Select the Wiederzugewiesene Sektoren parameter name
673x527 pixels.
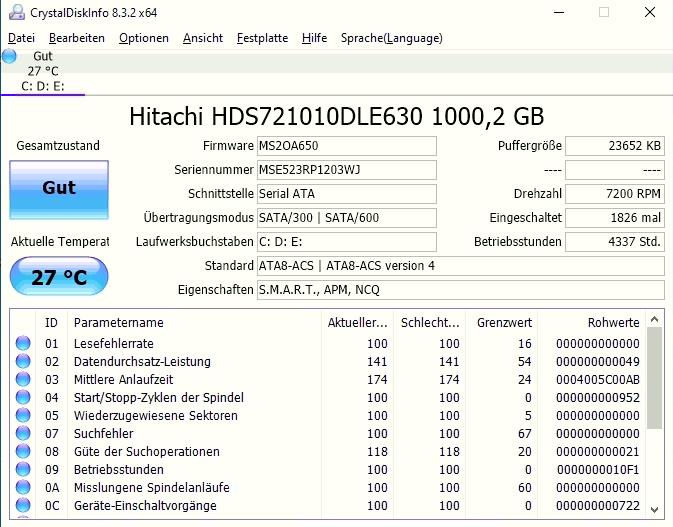(156, 416)
